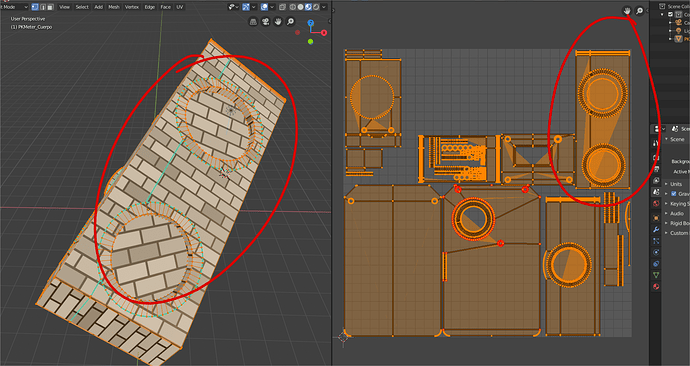Open the Particles properties tab

(656, 241)
